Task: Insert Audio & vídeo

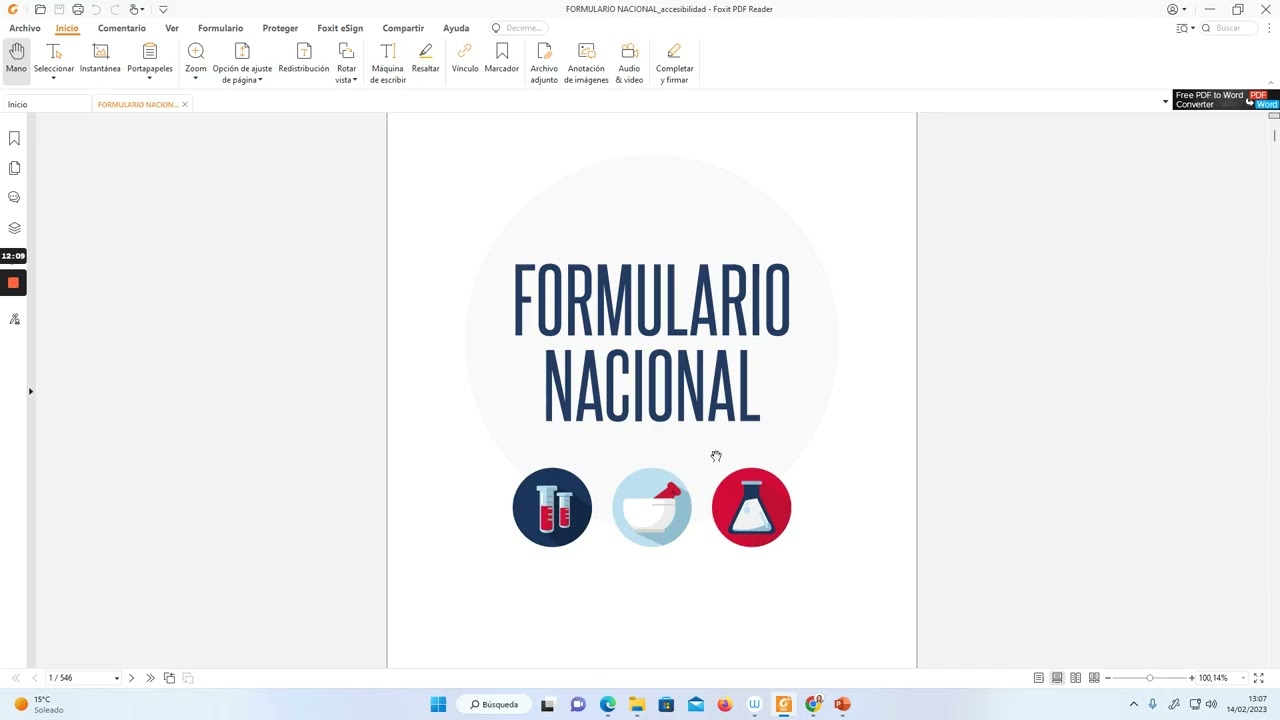Action: tap(629, 63)
